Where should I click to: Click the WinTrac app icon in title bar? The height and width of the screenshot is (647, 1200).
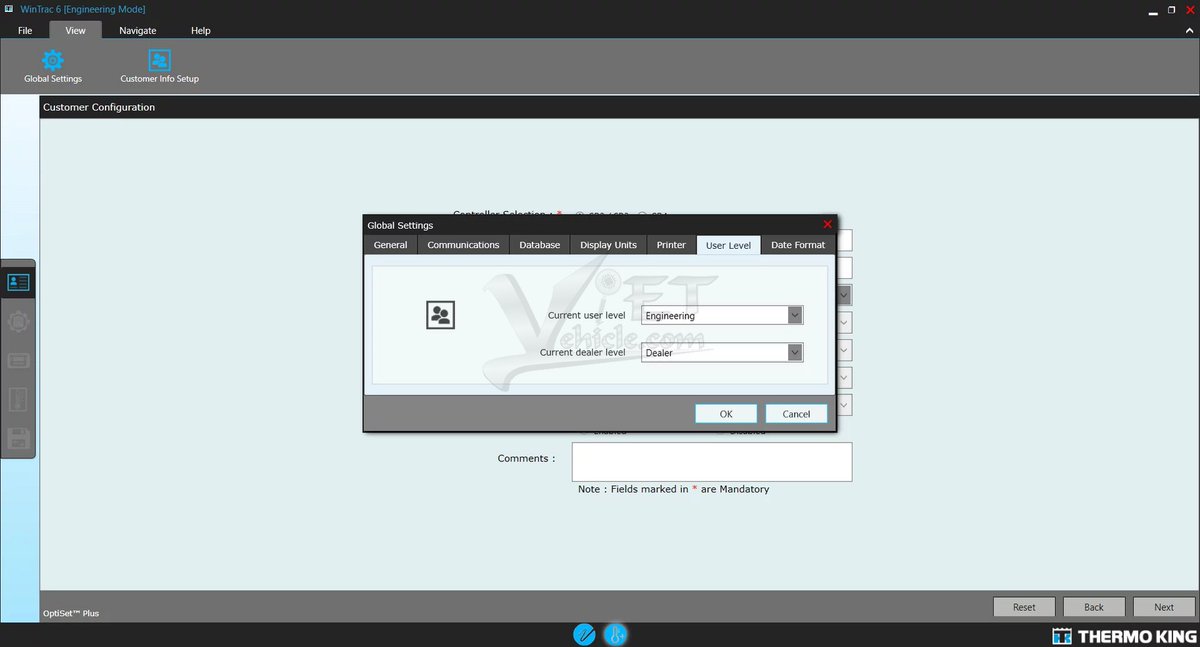[x=8, y=9]
